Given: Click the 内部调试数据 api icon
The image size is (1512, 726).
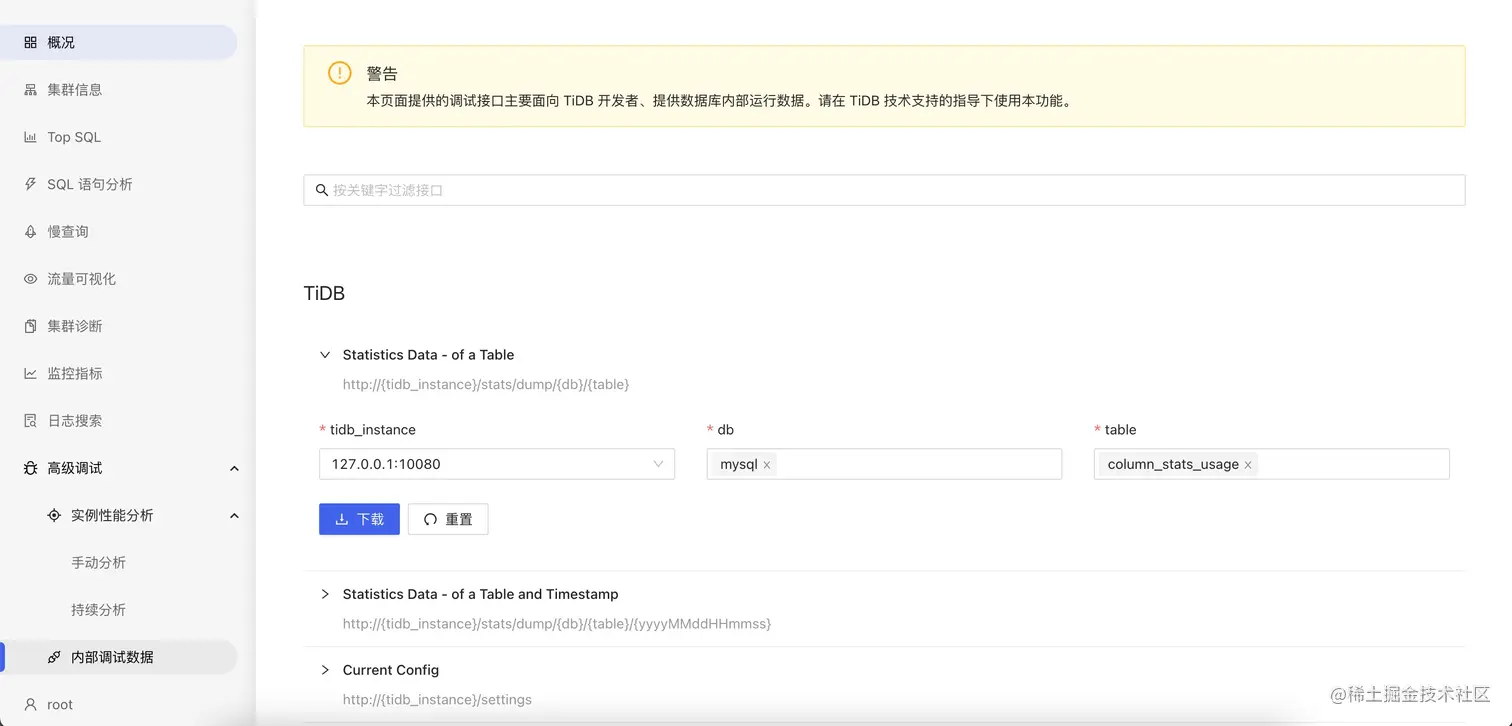Looking at the screenshot, I should pos(54,657).
